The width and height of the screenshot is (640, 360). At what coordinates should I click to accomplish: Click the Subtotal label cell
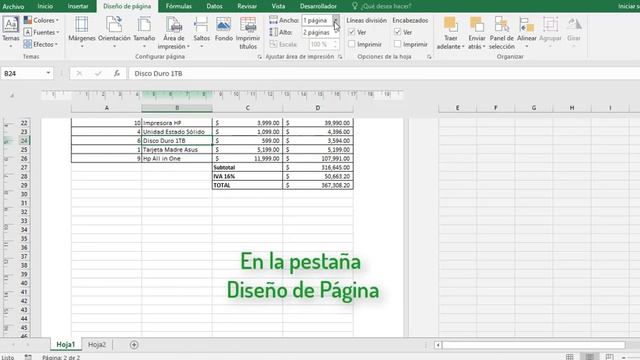(x=247, y=167)
